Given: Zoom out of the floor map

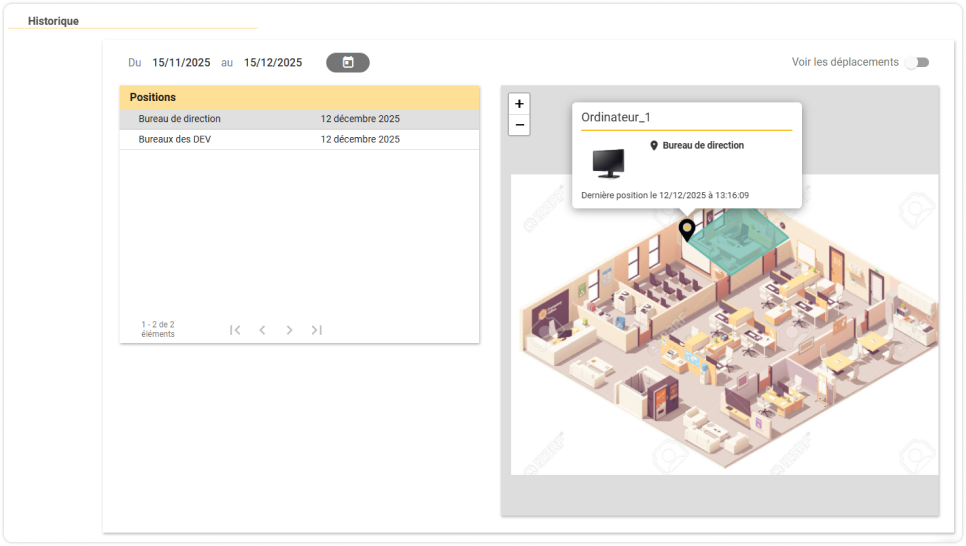Looking at the screenshot, I should click(x=519, y=125).
